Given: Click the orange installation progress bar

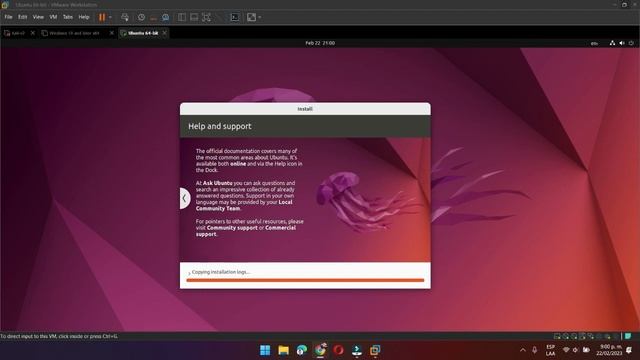Looking at the screenshot, I should (x=305, y=280).
